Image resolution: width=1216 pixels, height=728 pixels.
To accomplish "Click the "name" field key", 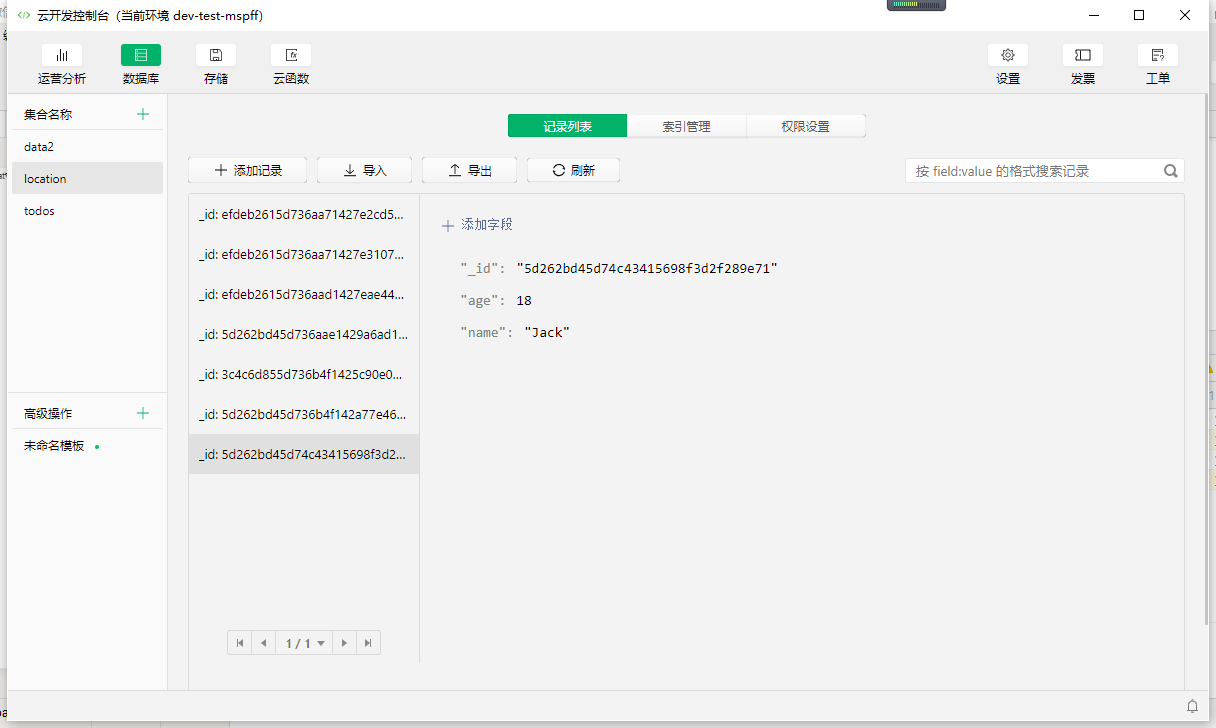I will tap(487, 333).
